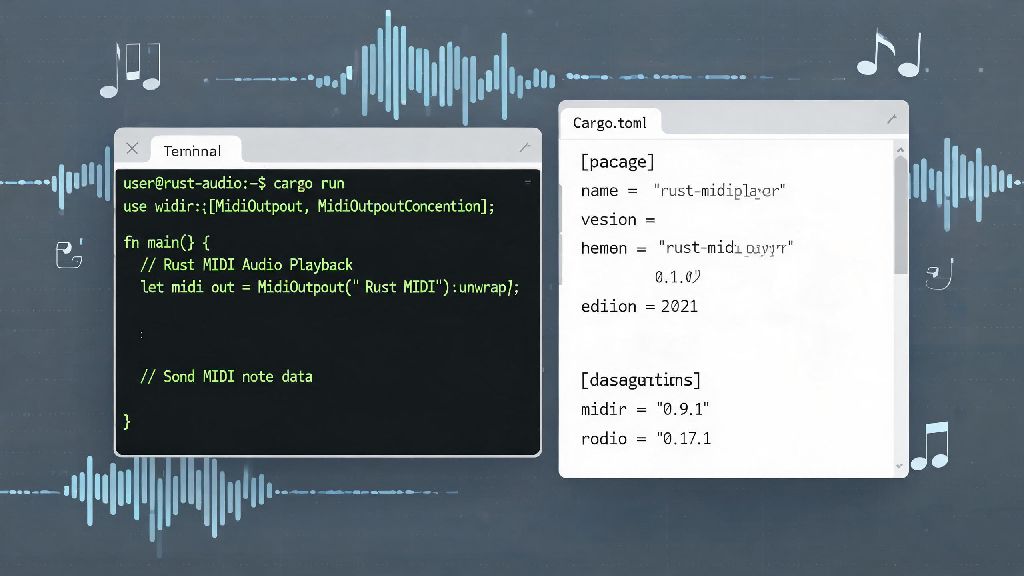The width and height of the screenshot is (1024, 576).
Task: Click the '0.1.0' version value
Action: point(677,276)
